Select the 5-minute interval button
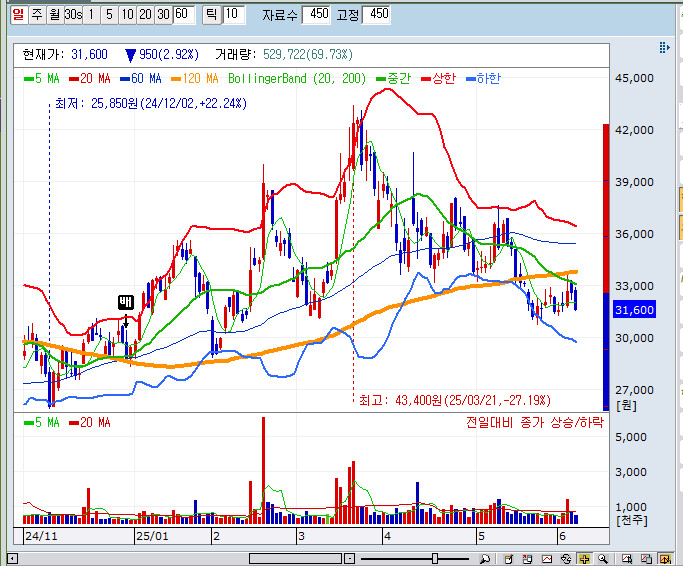This screenshot has height=566, width=683. tap(109, 15)
